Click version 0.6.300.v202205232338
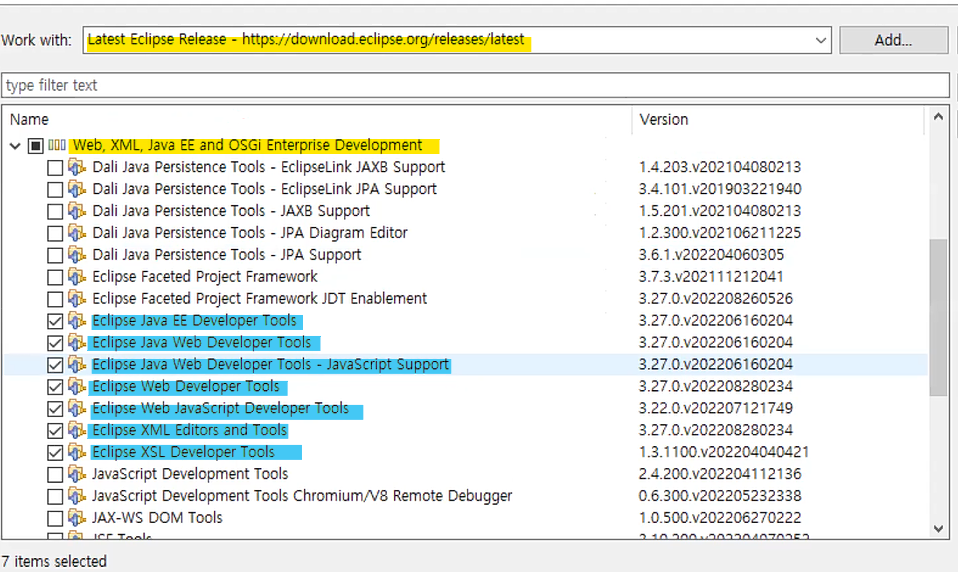 [720, 496]
